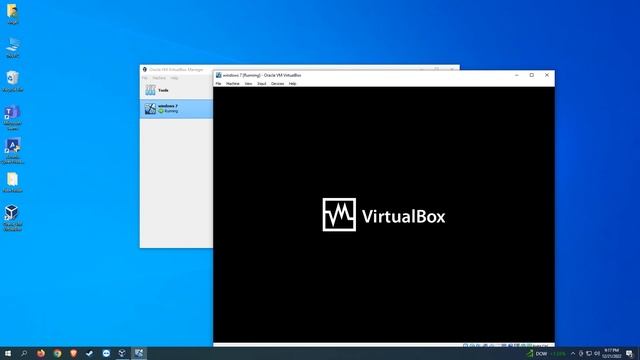Click the VirtualBox logo on the VM screen
The image size is (640, 360).
[x=384, y=215]
